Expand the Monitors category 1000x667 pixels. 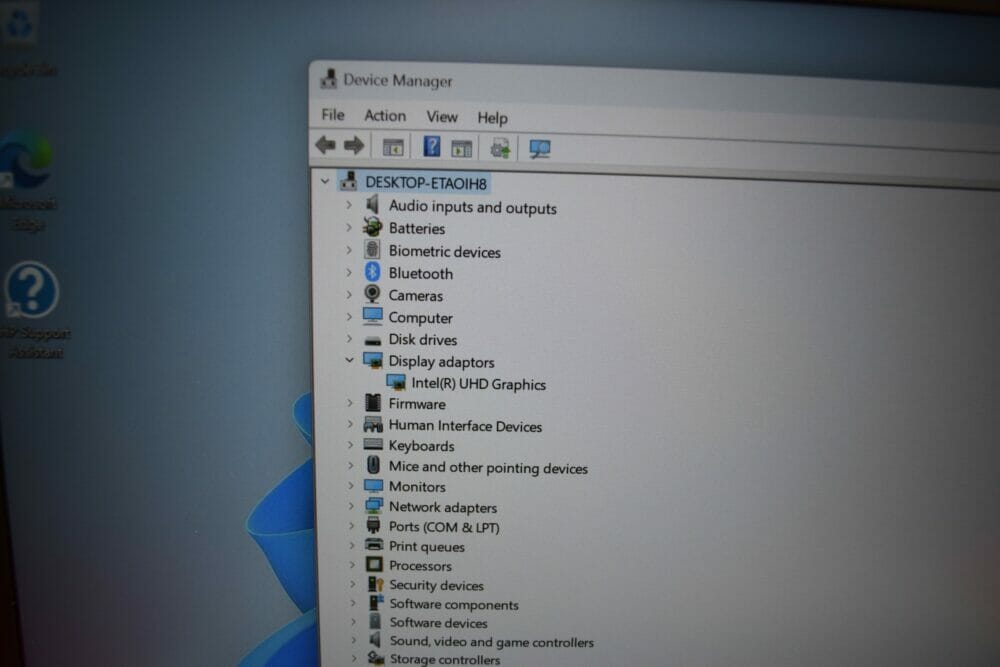click(351, 485)
